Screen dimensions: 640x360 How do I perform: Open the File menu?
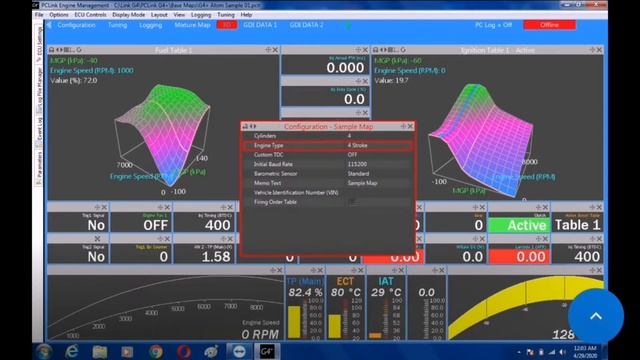pos(39,15)
